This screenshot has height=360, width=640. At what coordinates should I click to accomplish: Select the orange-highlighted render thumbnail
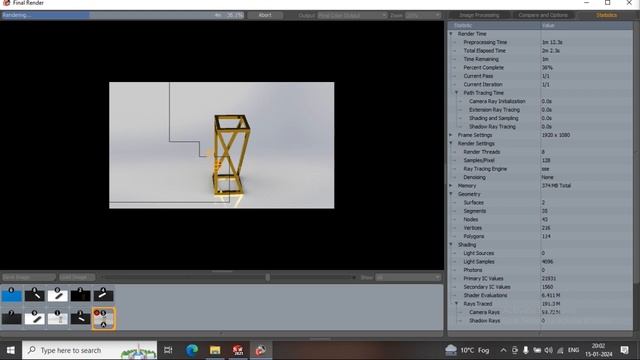coord(103,318)
